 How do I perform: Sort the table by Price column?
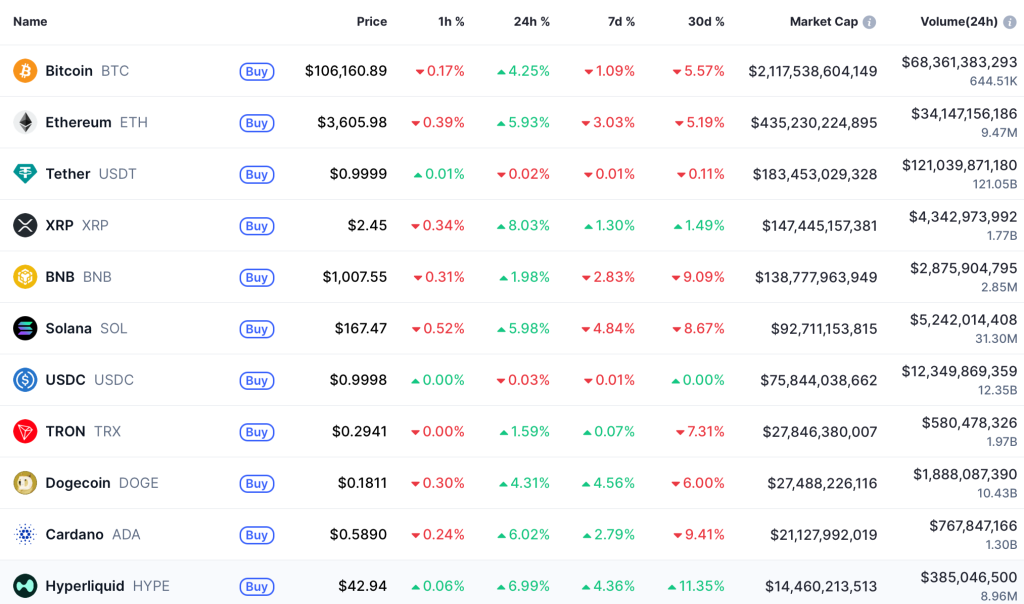click(x=372, y=21)
